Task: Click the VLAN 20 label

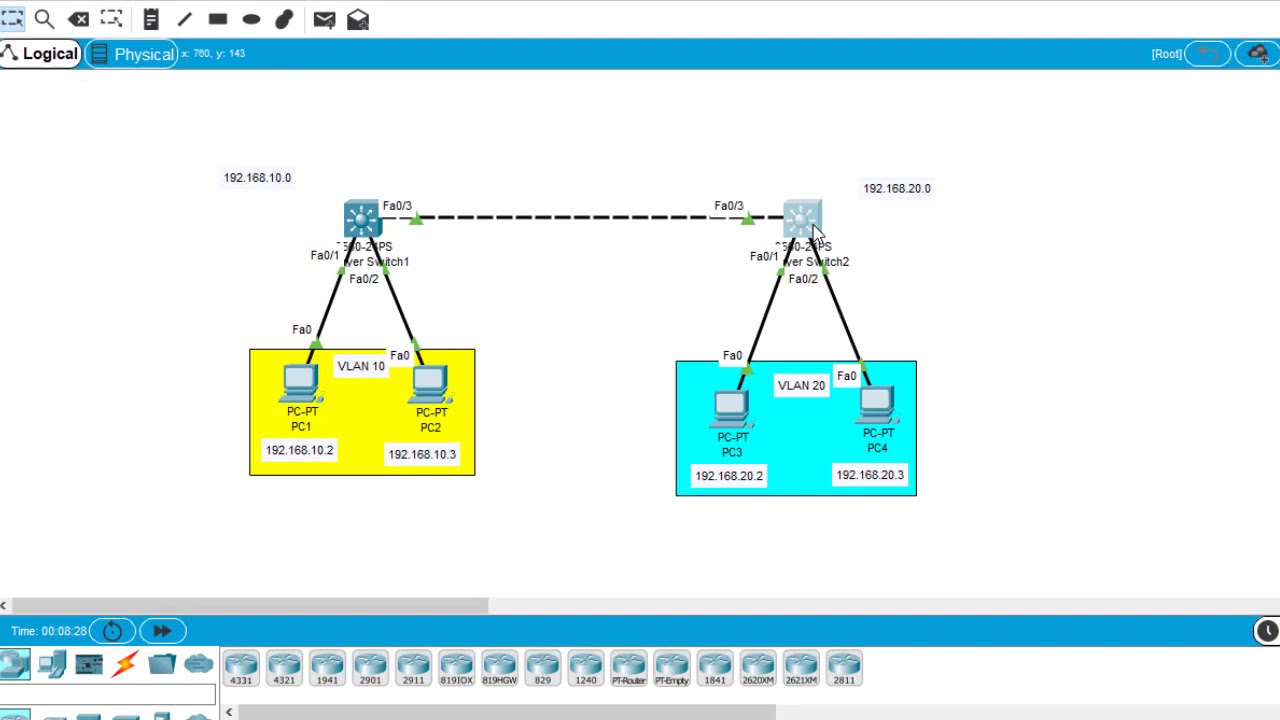Action: (802, 385)
